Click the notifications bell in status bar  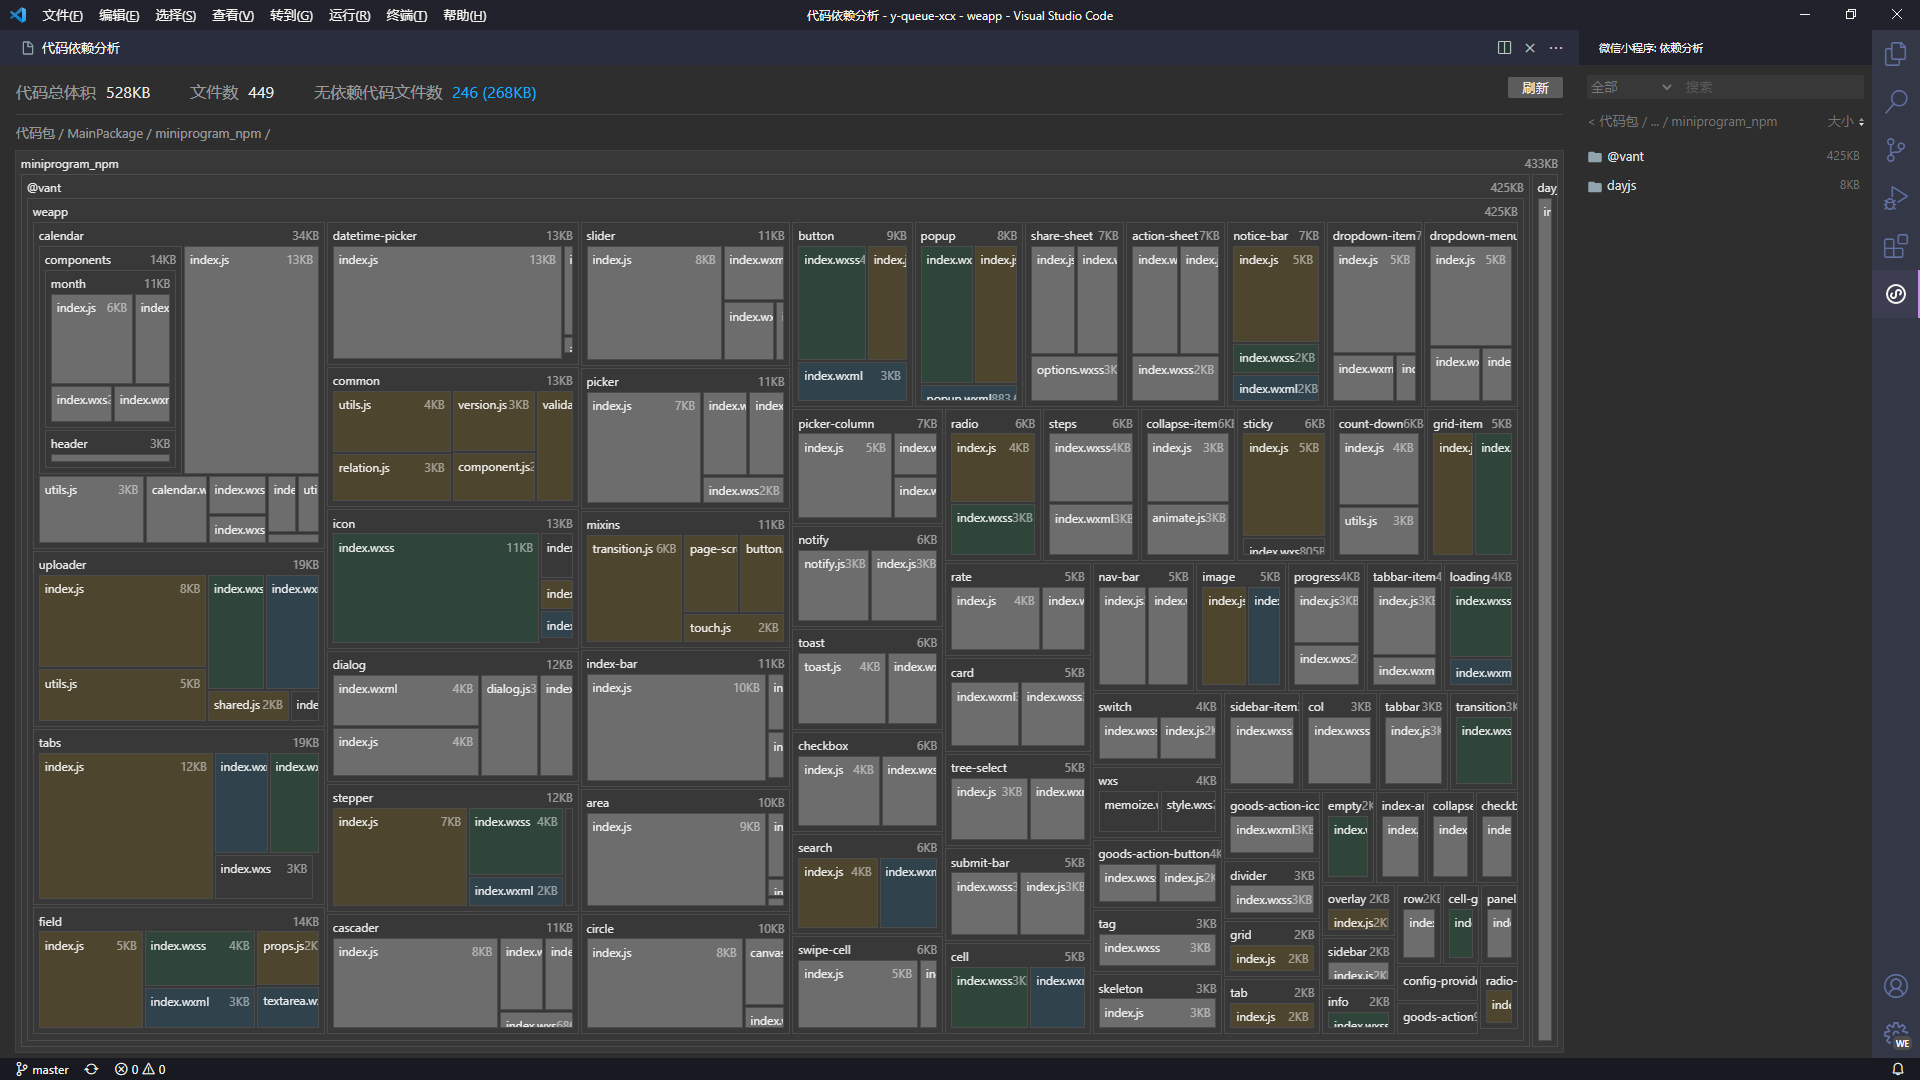pyautogui.click(x=1897, y=1069)
